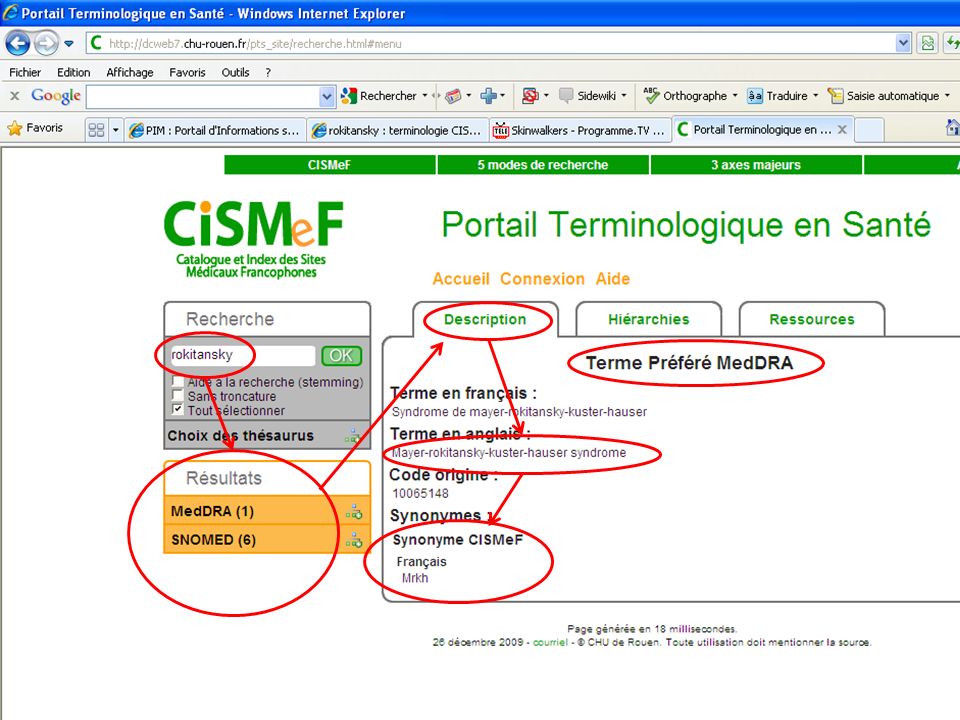Image resolution: width=960 pixels, height=720 pixels.
Task: Toggle Tout sélectionner checkbox
Action: pos(178,410)
